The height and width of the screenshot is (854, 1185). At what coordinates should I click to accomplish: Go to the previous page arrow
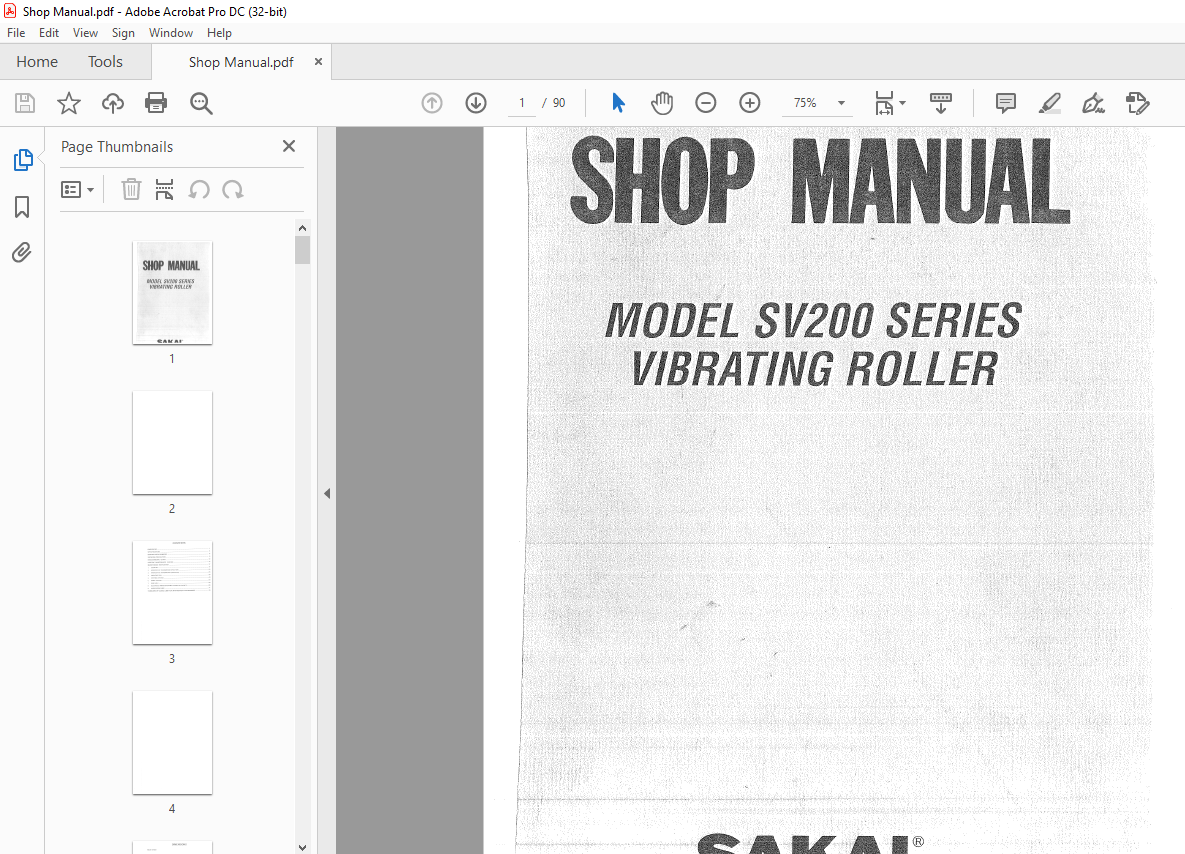tap(432, 103)
